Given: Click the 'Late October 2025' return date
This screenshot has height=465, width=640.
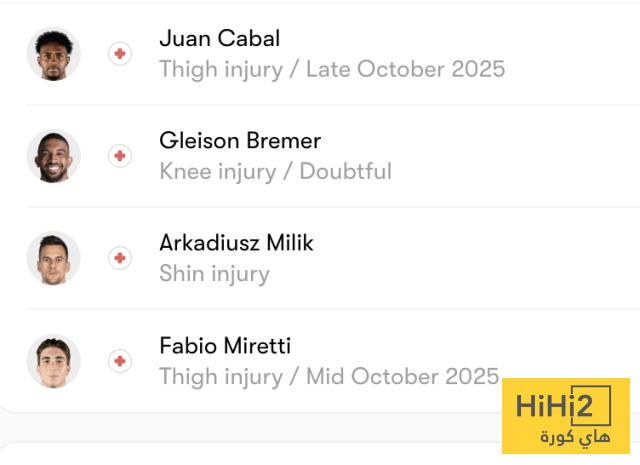Looking at the screenshot, I should point(405,69).
